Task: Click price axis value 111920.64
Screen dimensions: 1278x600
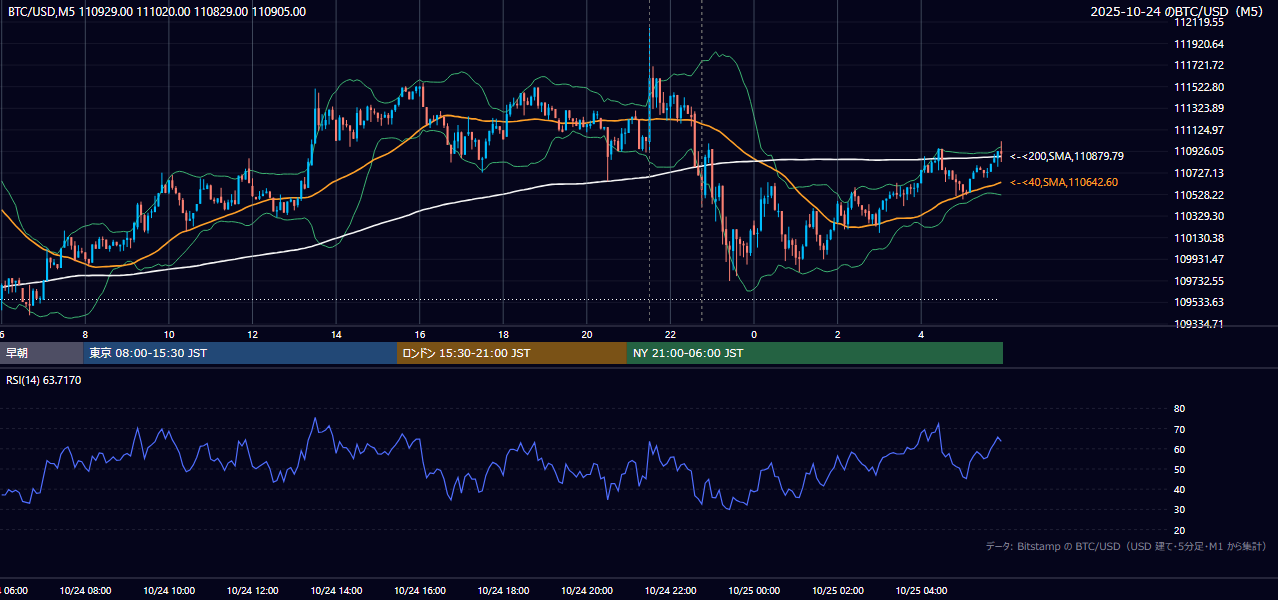Action: (x=1198, y=44)
